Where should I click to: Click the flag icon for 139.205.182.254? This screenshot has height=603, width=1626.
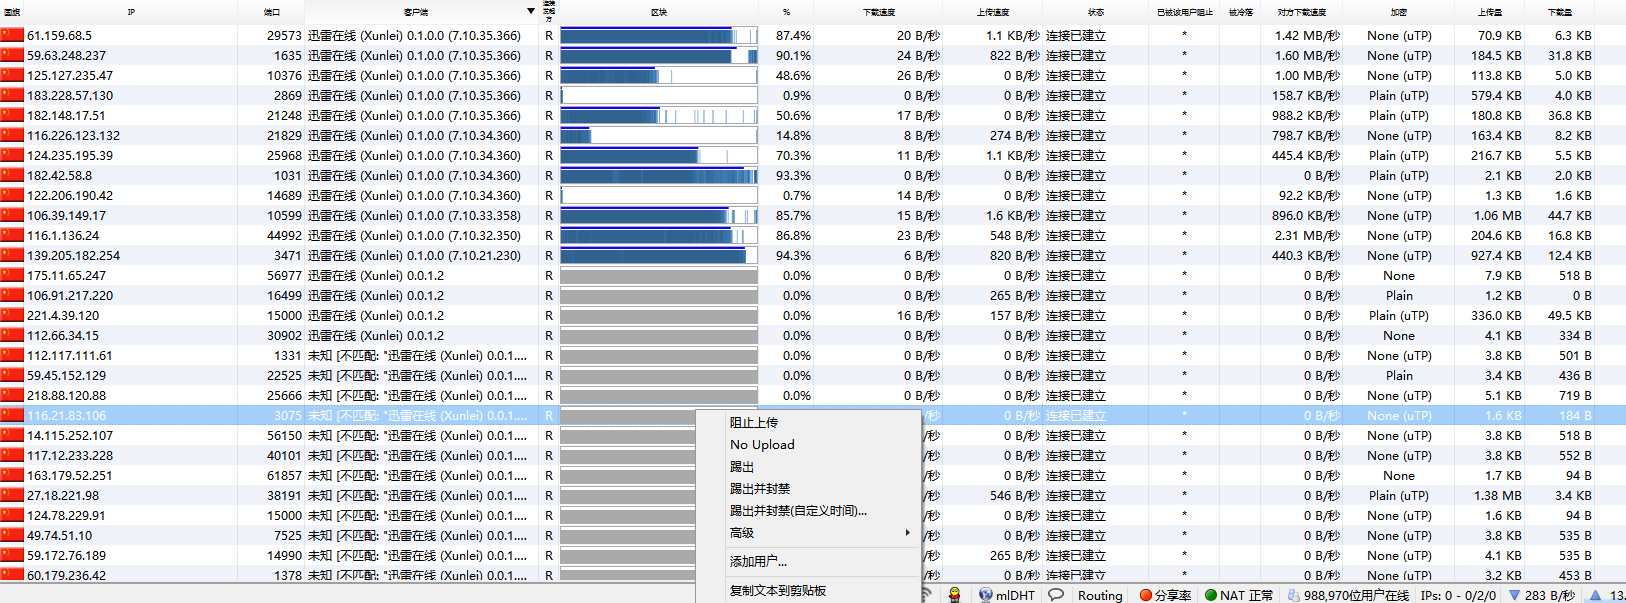point(12,255)
